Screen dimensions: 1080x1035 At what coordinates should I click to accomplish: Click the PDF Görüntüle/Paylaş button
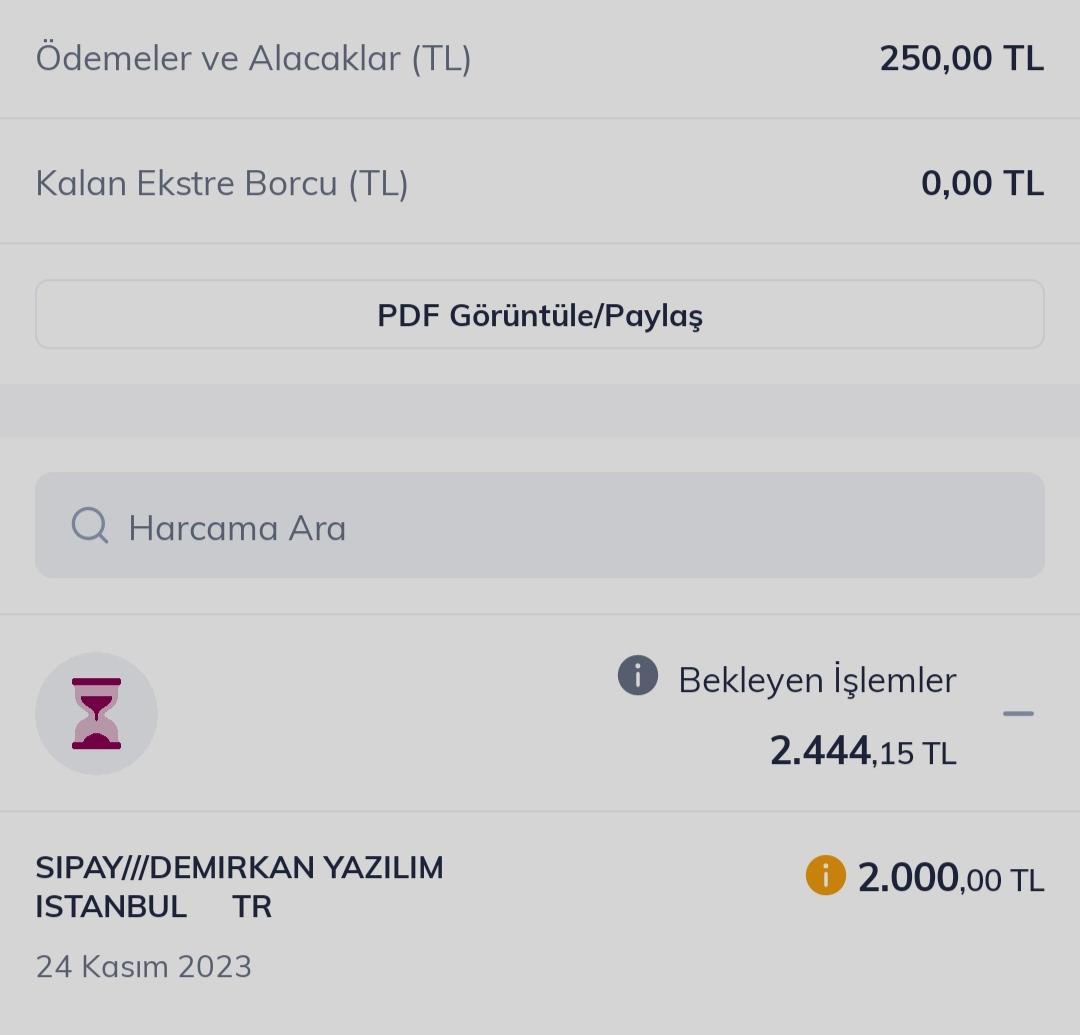click(x=540, y=315)
